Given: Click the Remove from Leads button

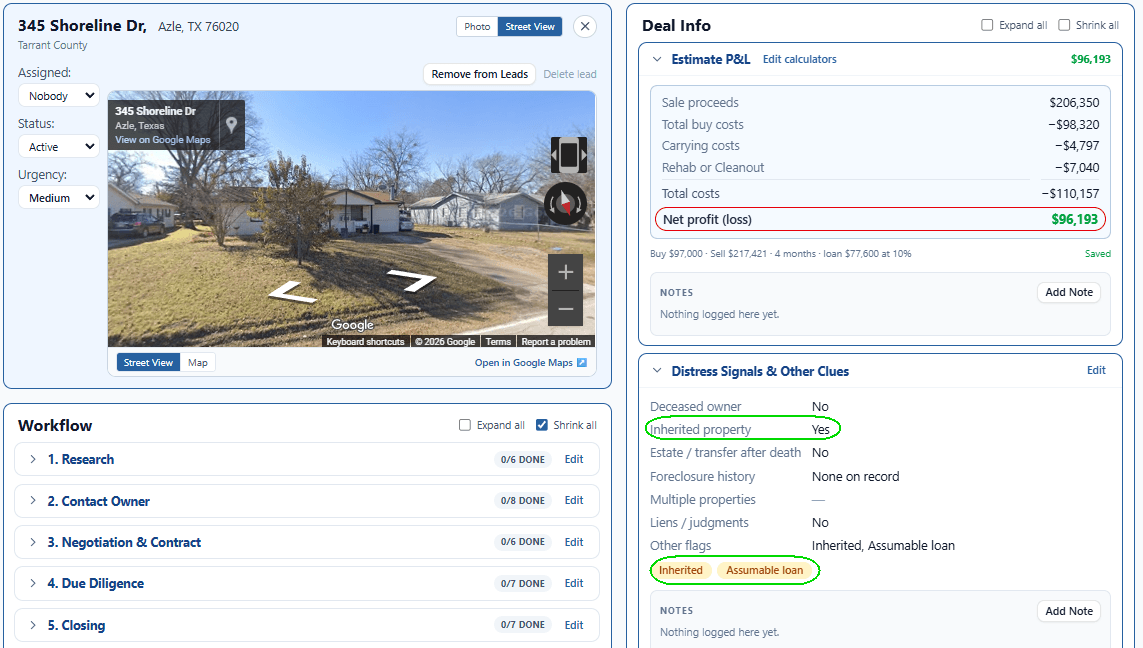Looking at the screenshot, I should tap(480, 74).
